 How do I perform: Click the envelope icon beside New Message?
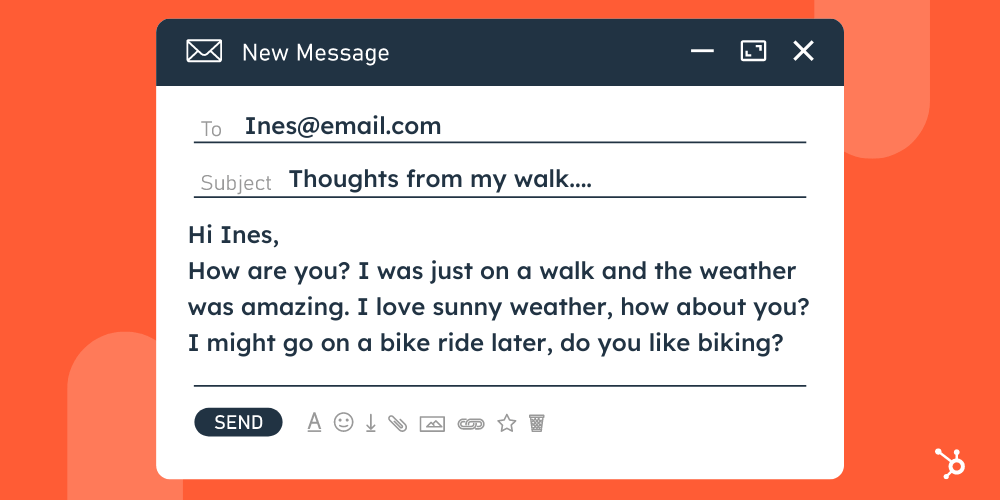[x=204, y=51]
